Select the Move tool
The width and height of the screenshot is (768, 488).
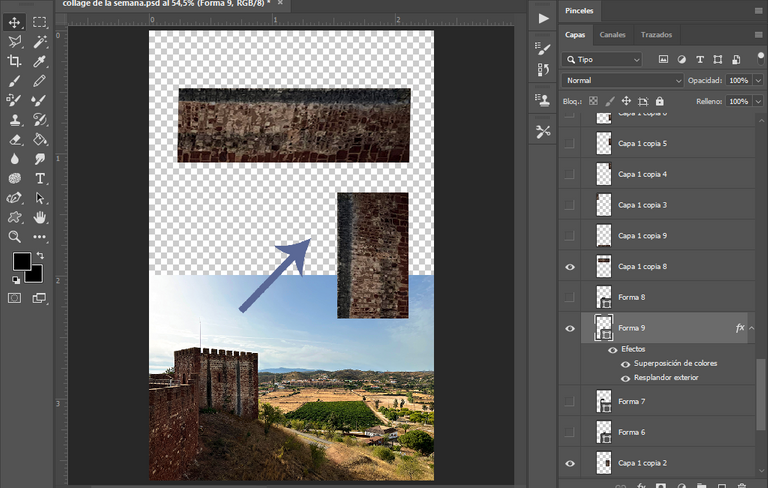point(14,22)
